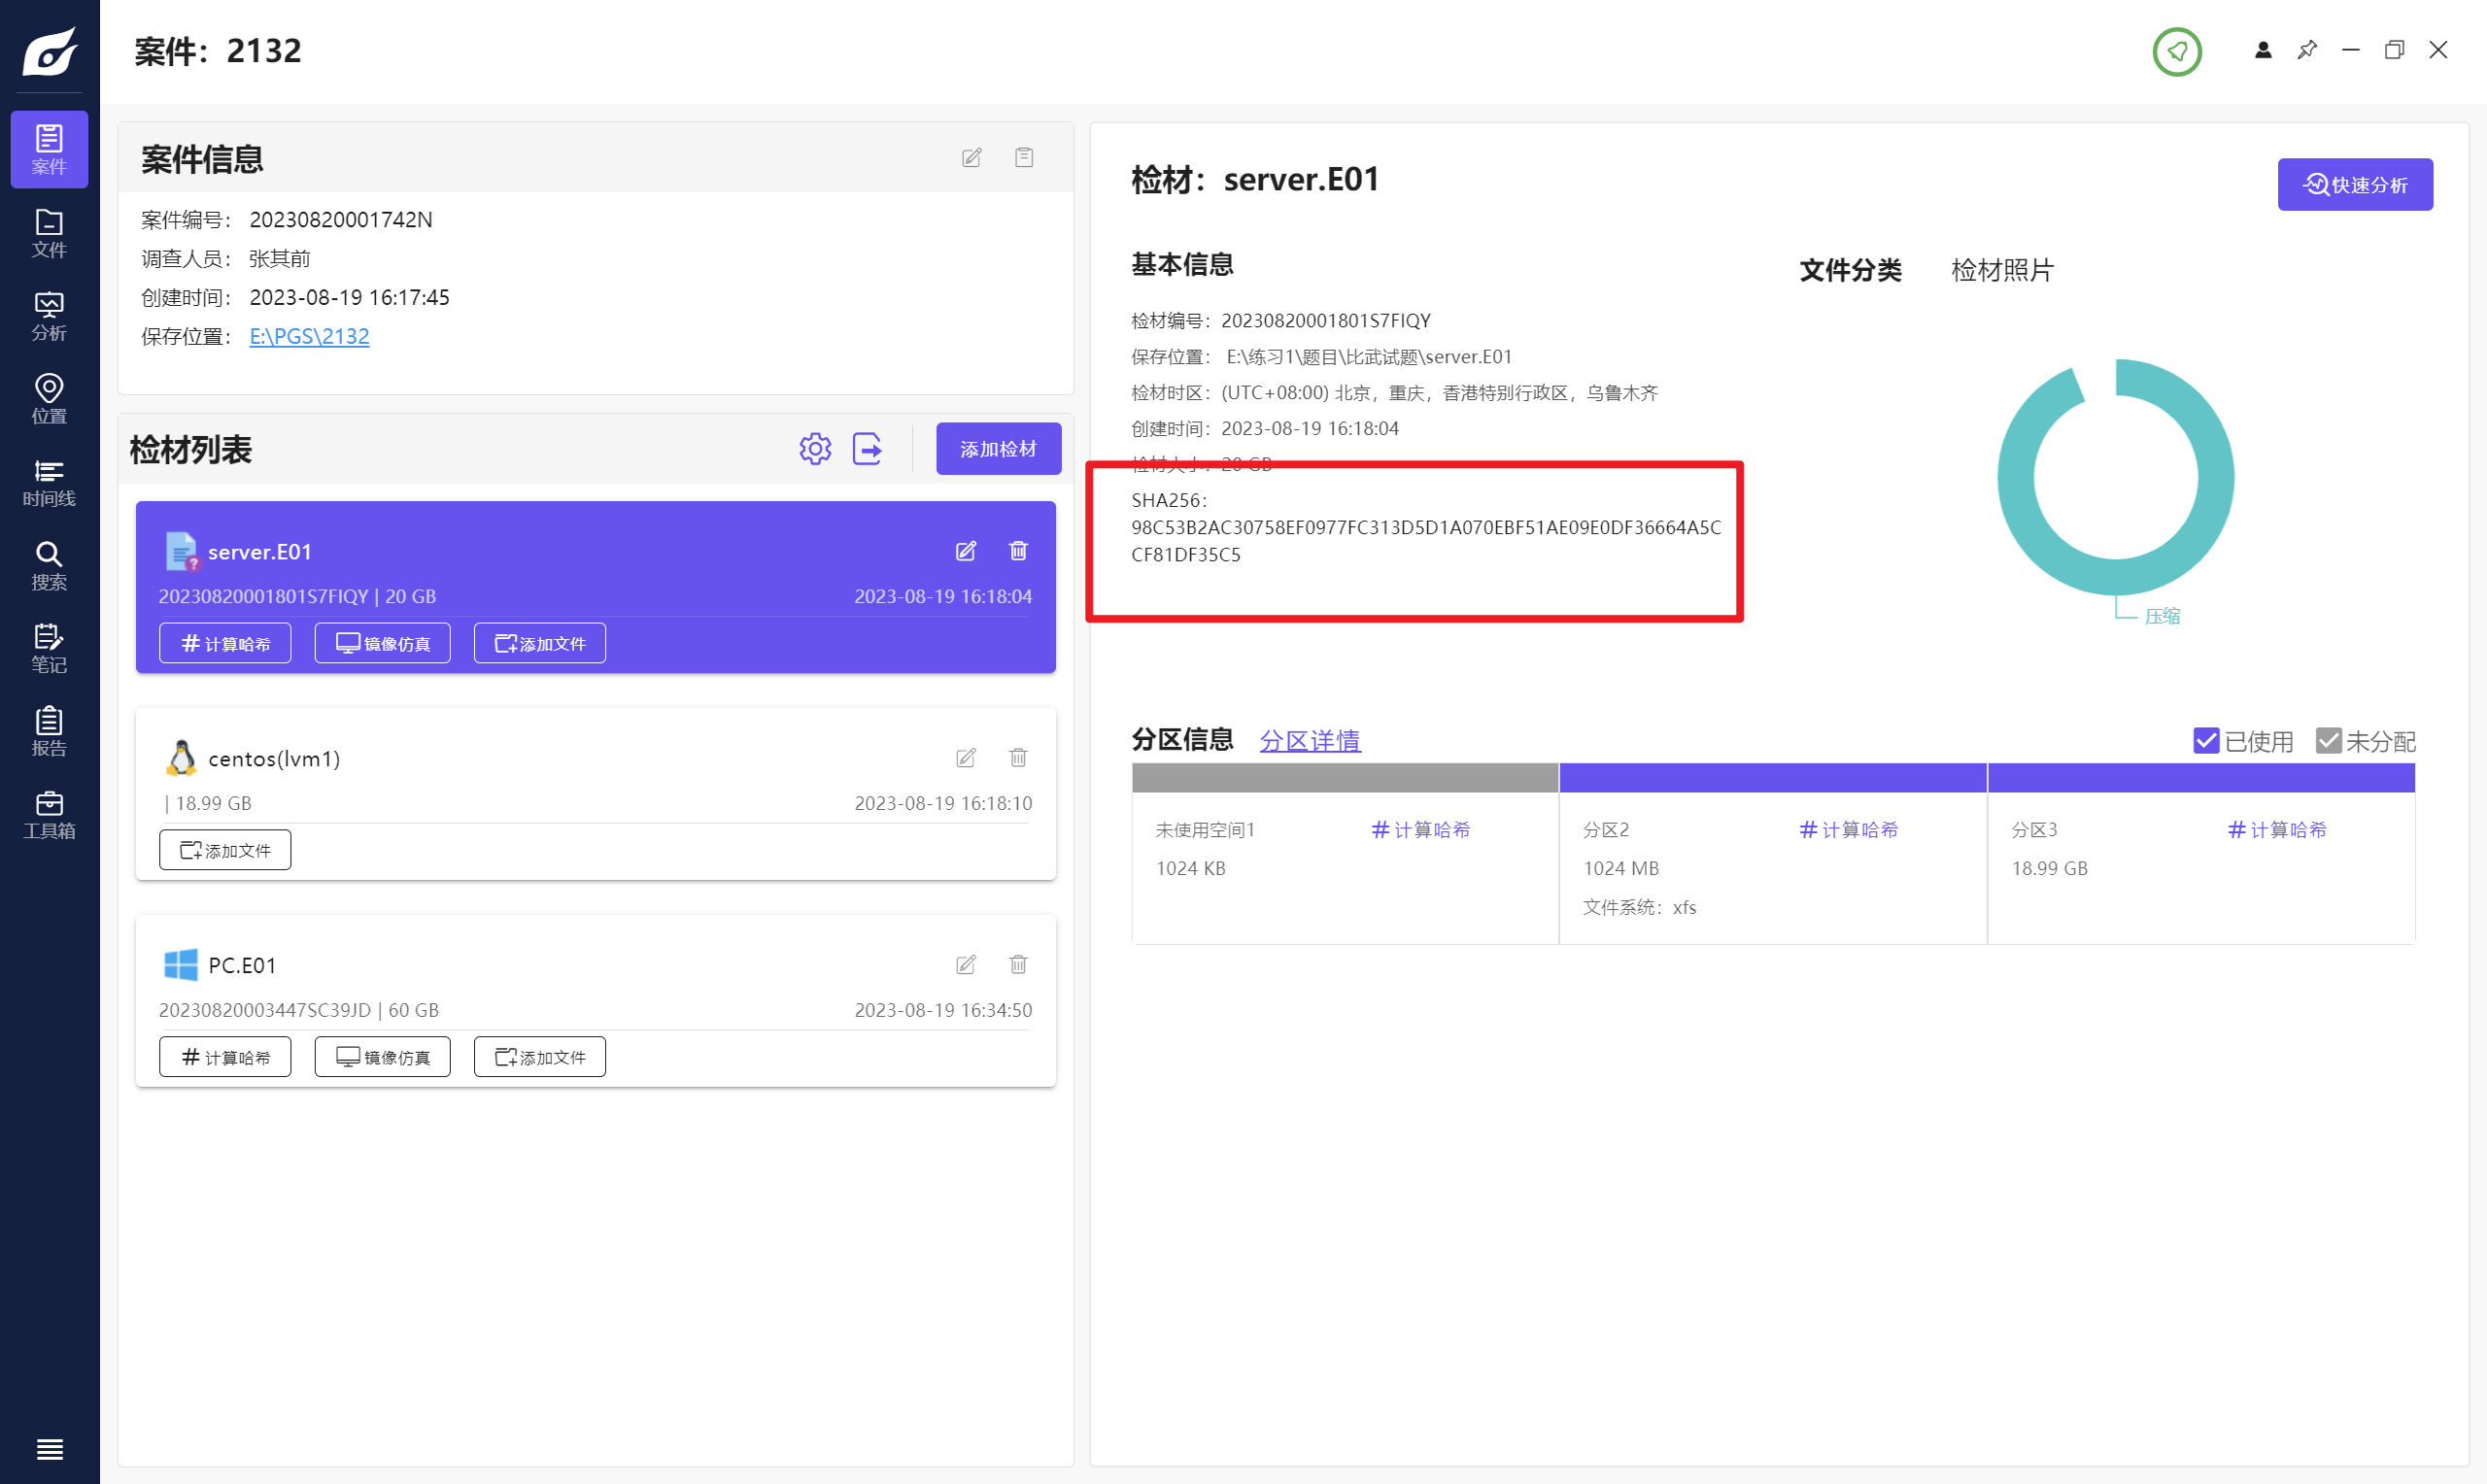Open the 分区详情 link
Image resolution: width=2487 pixels, height=1484 pixels.
tap(1310, 741)
